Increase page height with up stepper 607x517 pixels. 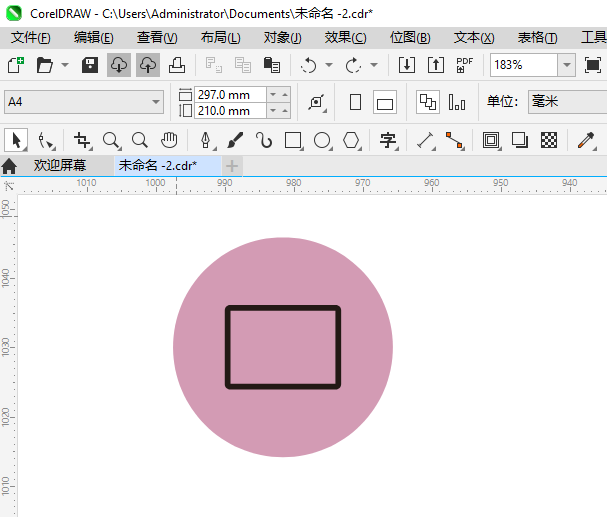285,111
